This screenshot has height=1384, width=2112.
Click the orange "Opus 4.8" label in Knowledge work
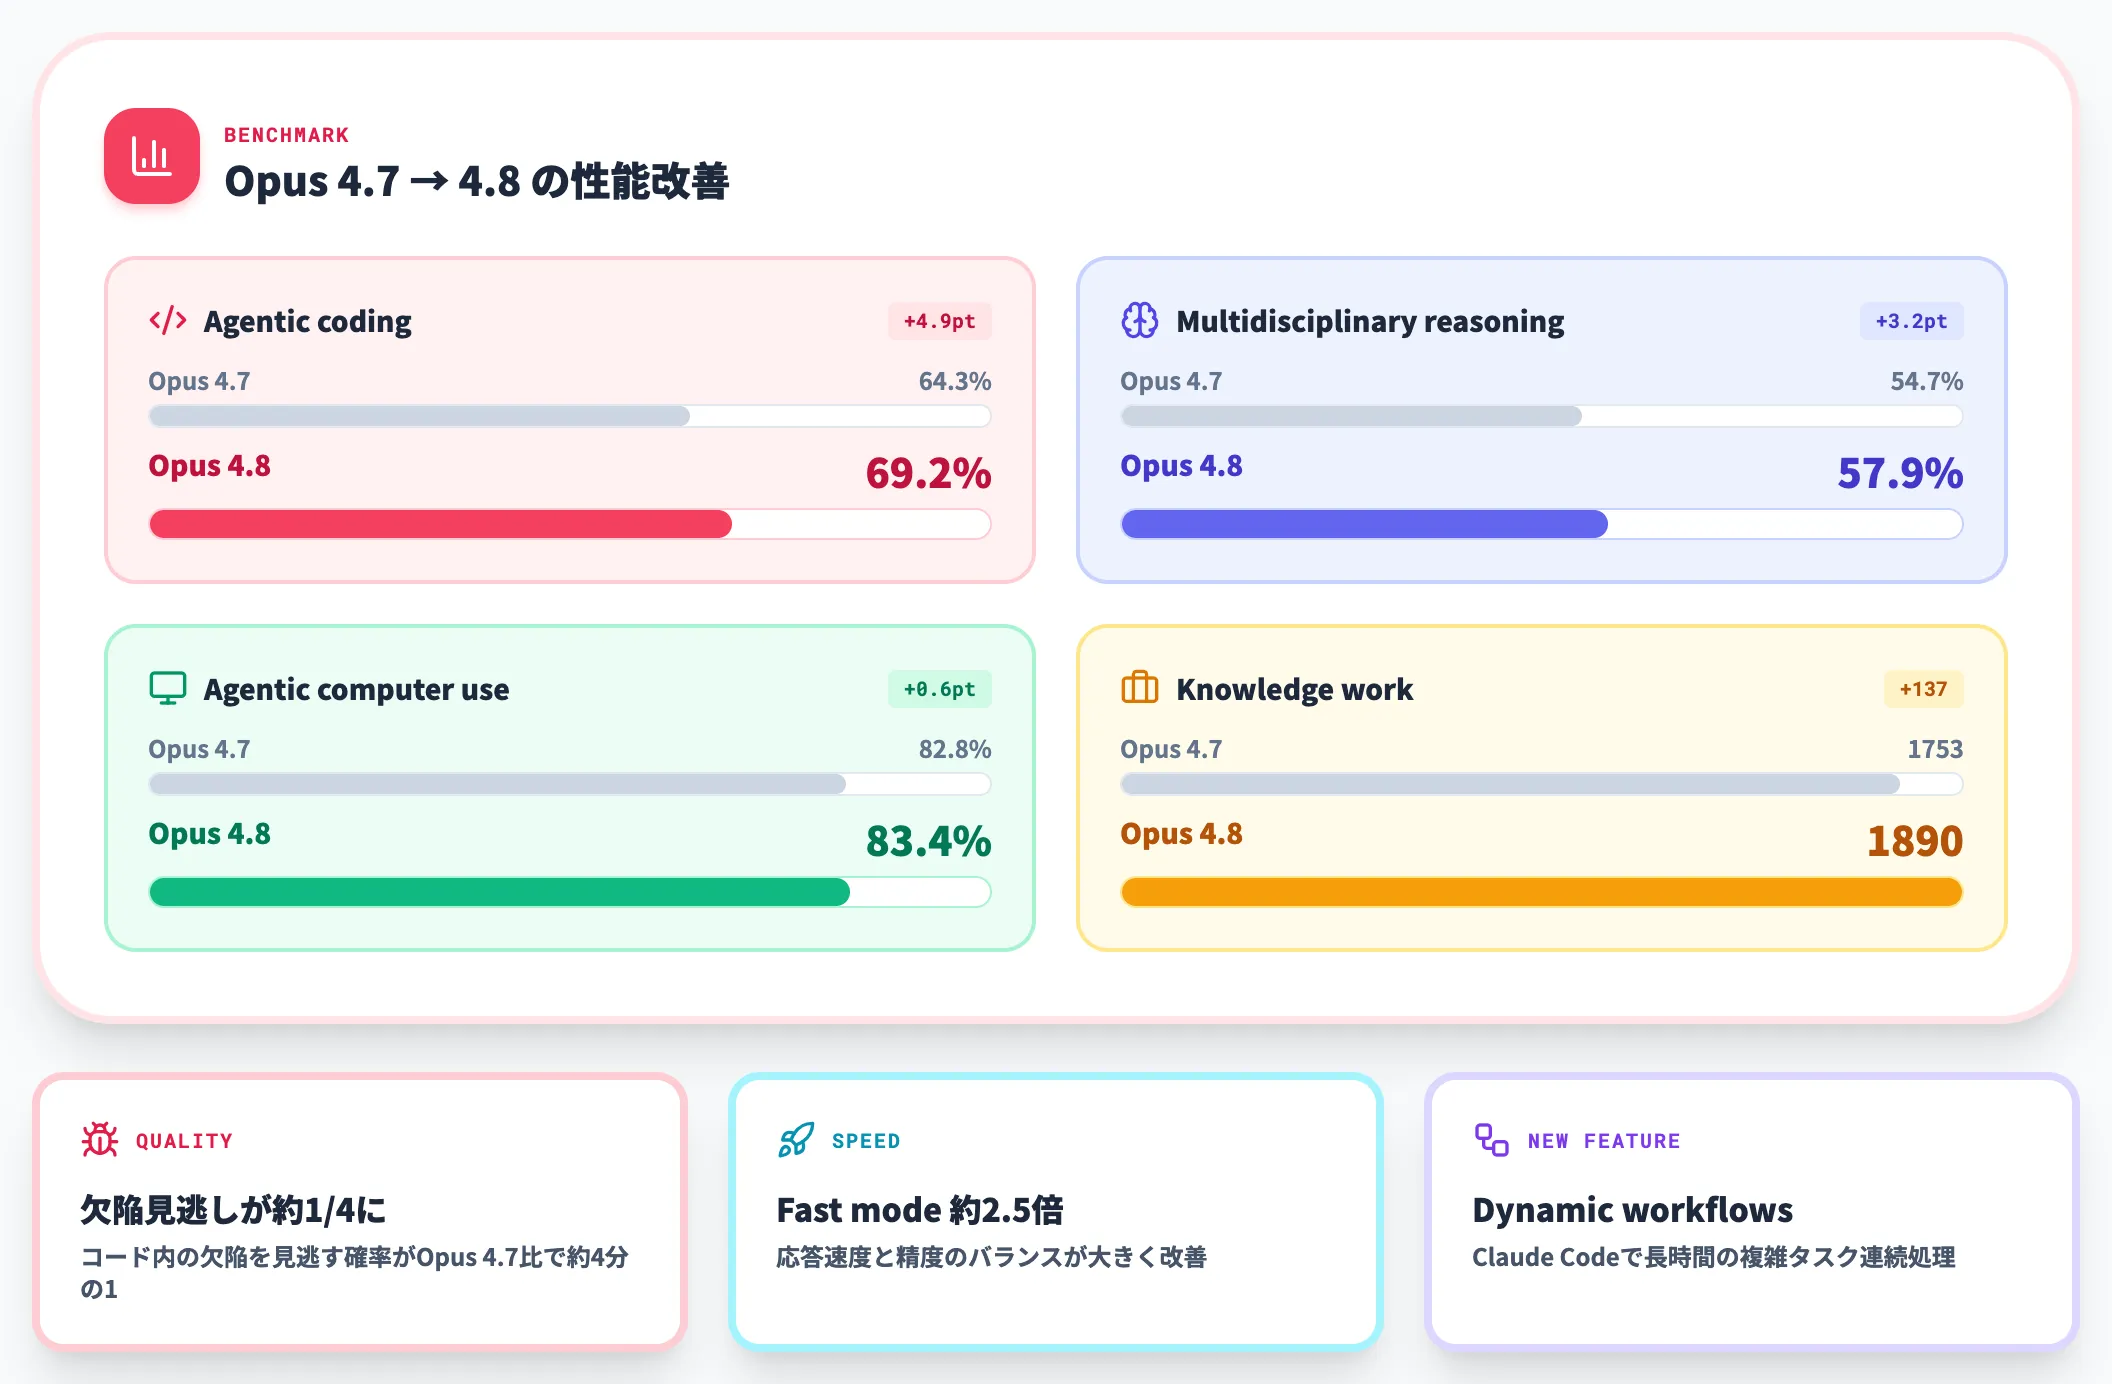pos(1181,834)
